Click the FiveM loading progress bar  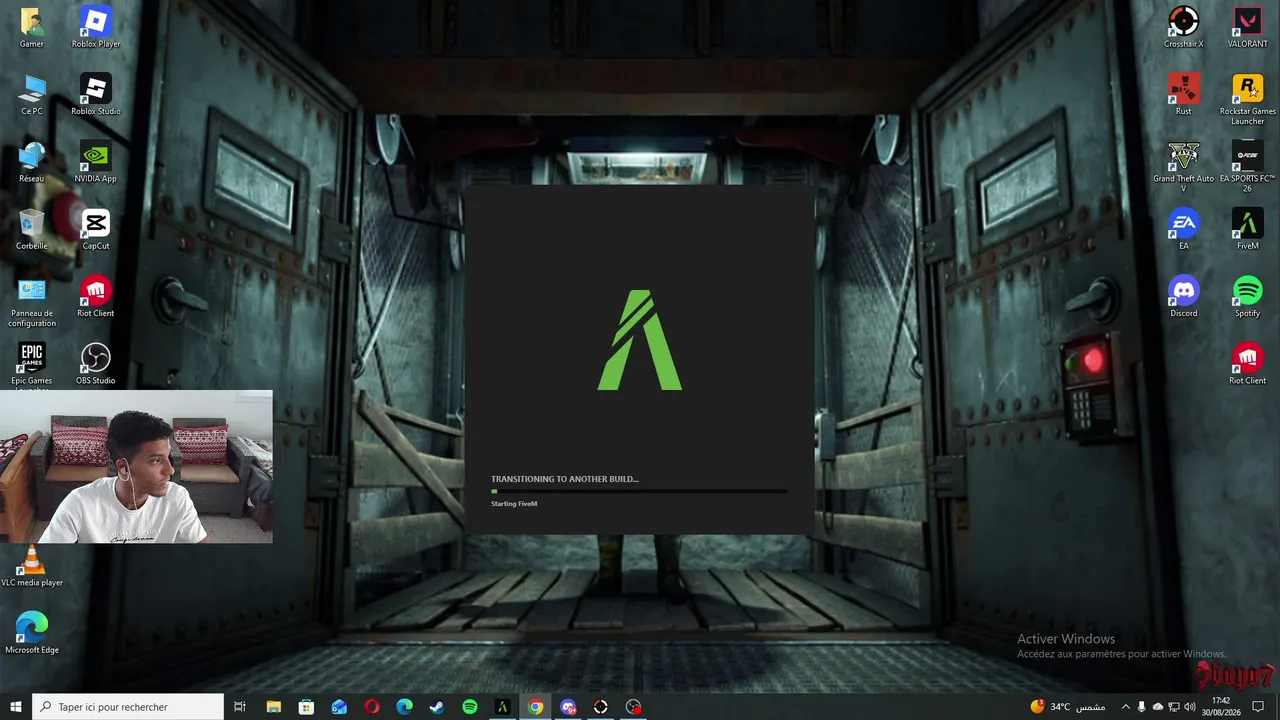639,491
